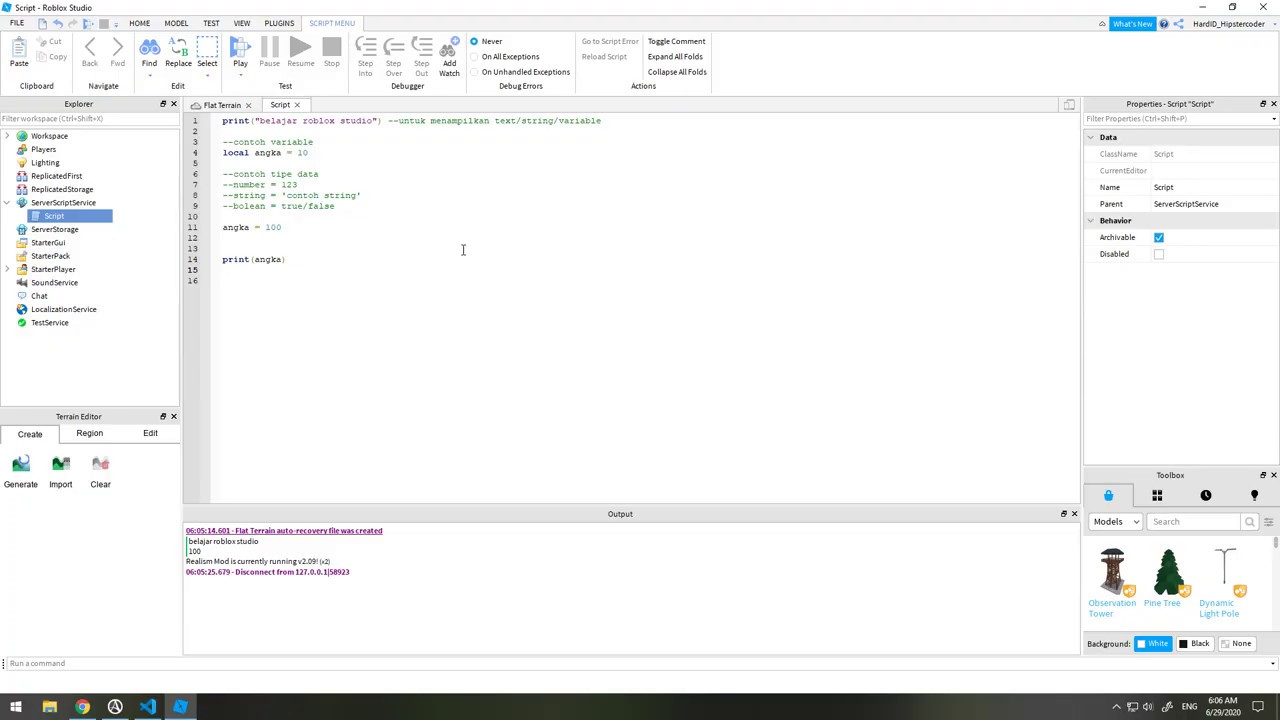The image size is (1280, 720).
Task: Set Toolbox background to None
Action: click(x=1236, y=644)
